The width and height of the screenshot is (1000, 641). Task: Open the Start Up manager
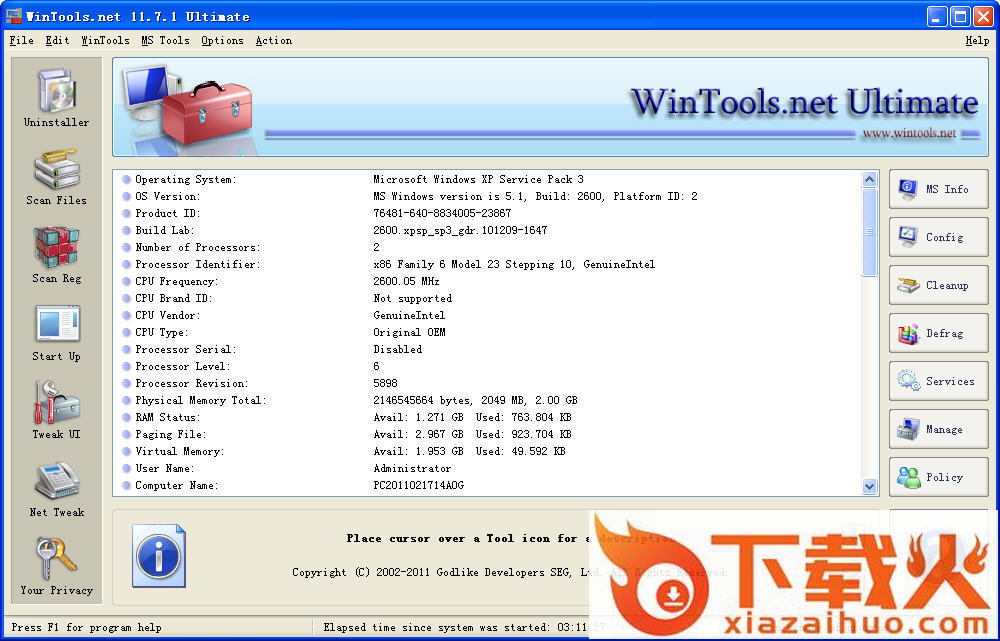pyautogui.click(x=57, y=333)
